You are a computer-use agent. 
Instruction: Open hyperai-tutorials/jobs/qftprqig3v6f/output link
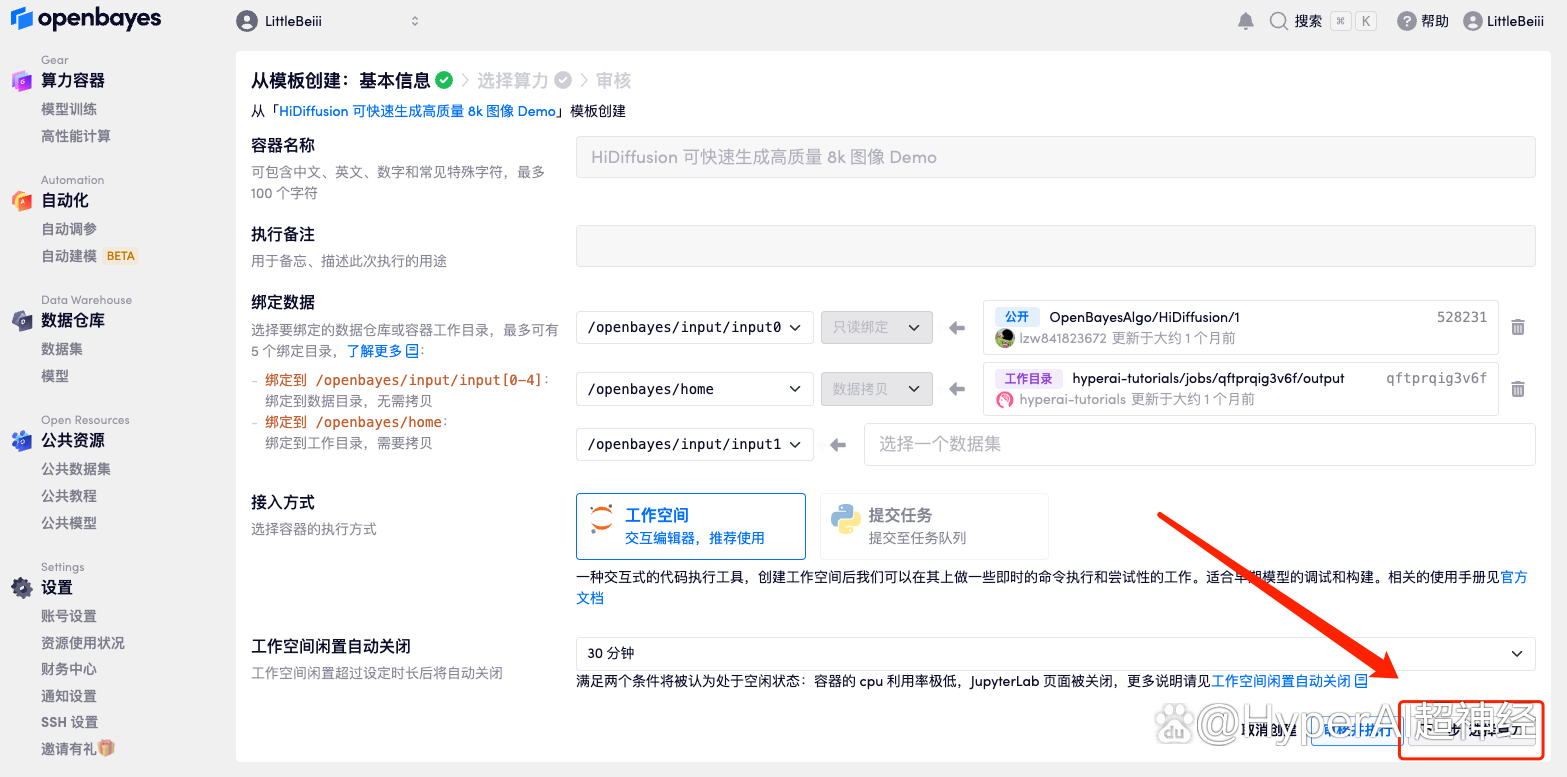tap(1208, 378)
